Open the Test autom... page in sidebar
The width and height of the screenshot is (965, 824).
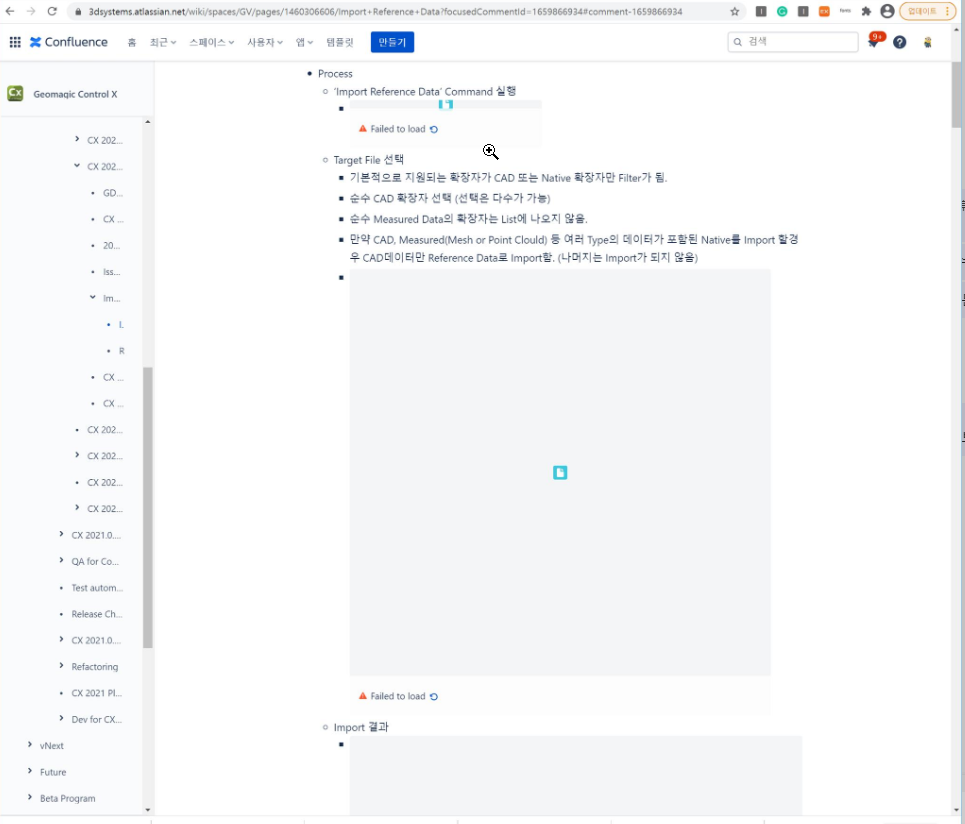97,588
